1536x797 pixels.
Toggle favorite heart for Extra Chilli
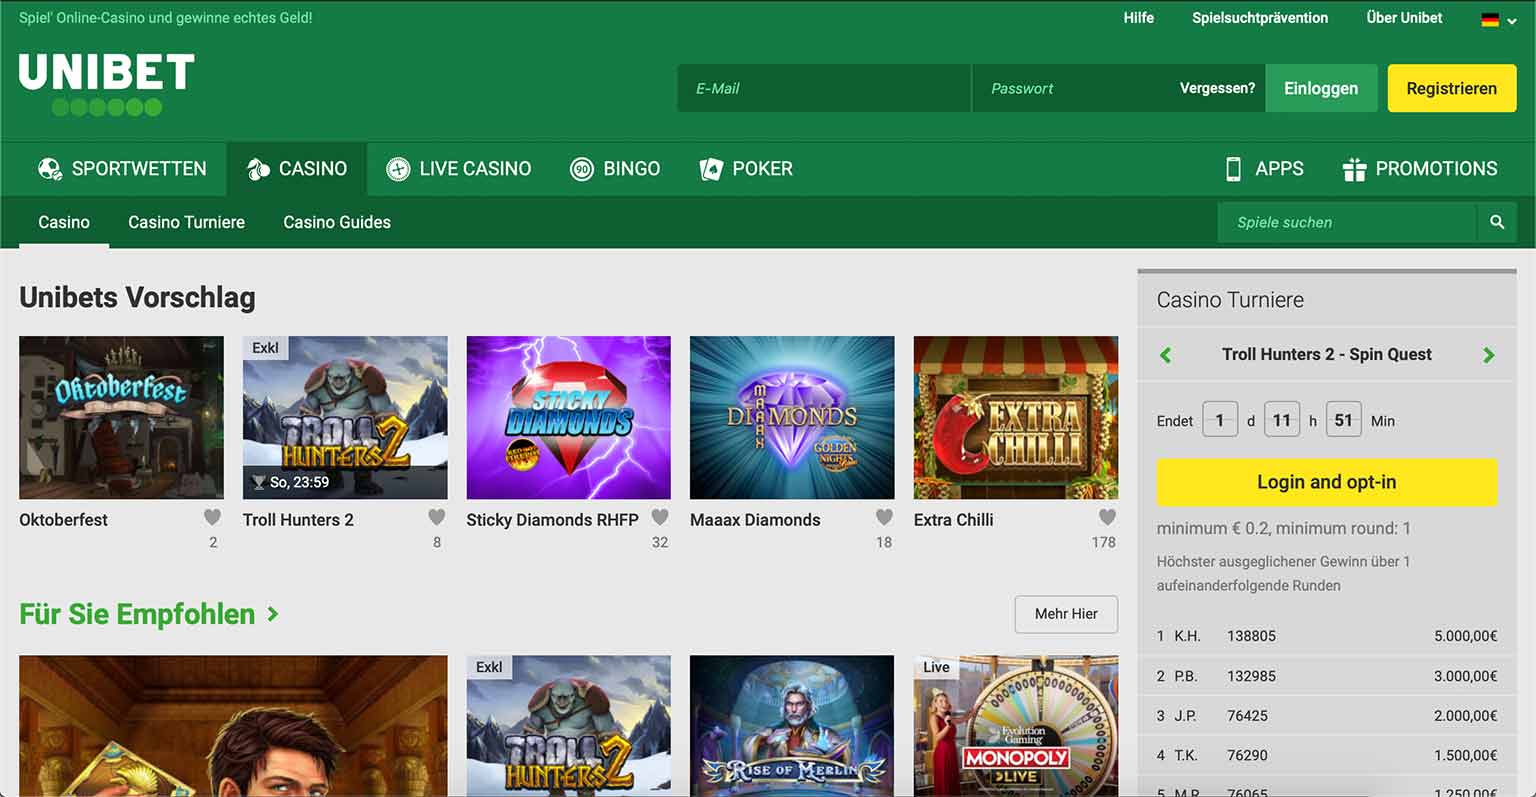point(1107,518)
